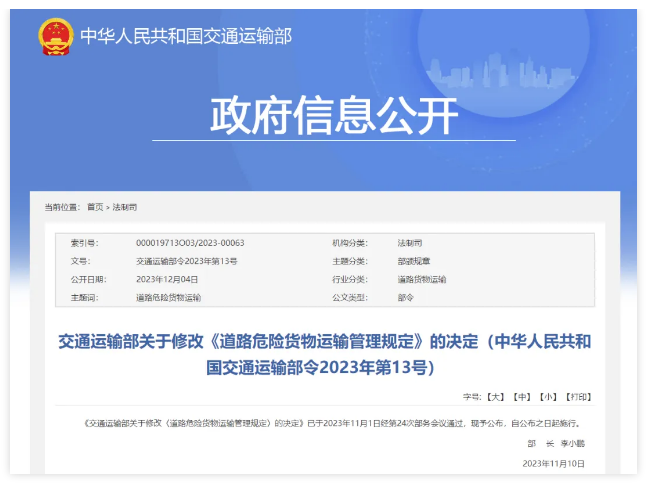
Task: Click the minister signature 李小鹏
Action: click(x=574, y=442)
